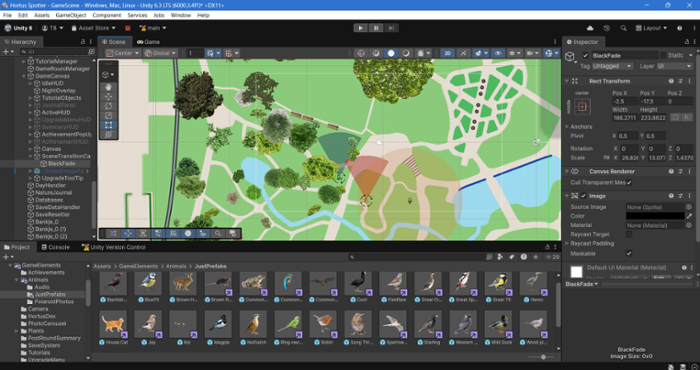The image size is (700, 370).
Task: Open the Window menu
Action: point(181,15)
